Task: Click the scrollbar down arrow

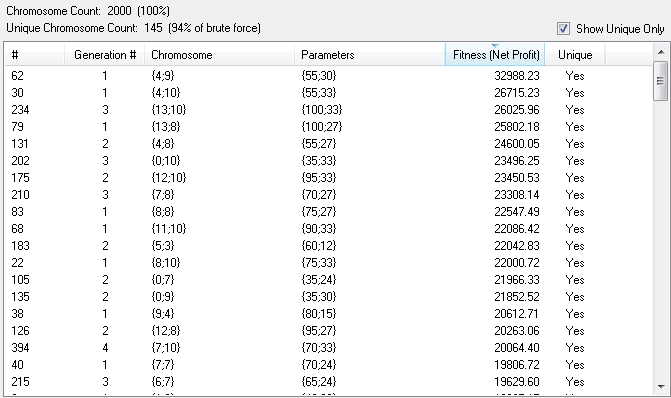Action: tap(661, 387)
